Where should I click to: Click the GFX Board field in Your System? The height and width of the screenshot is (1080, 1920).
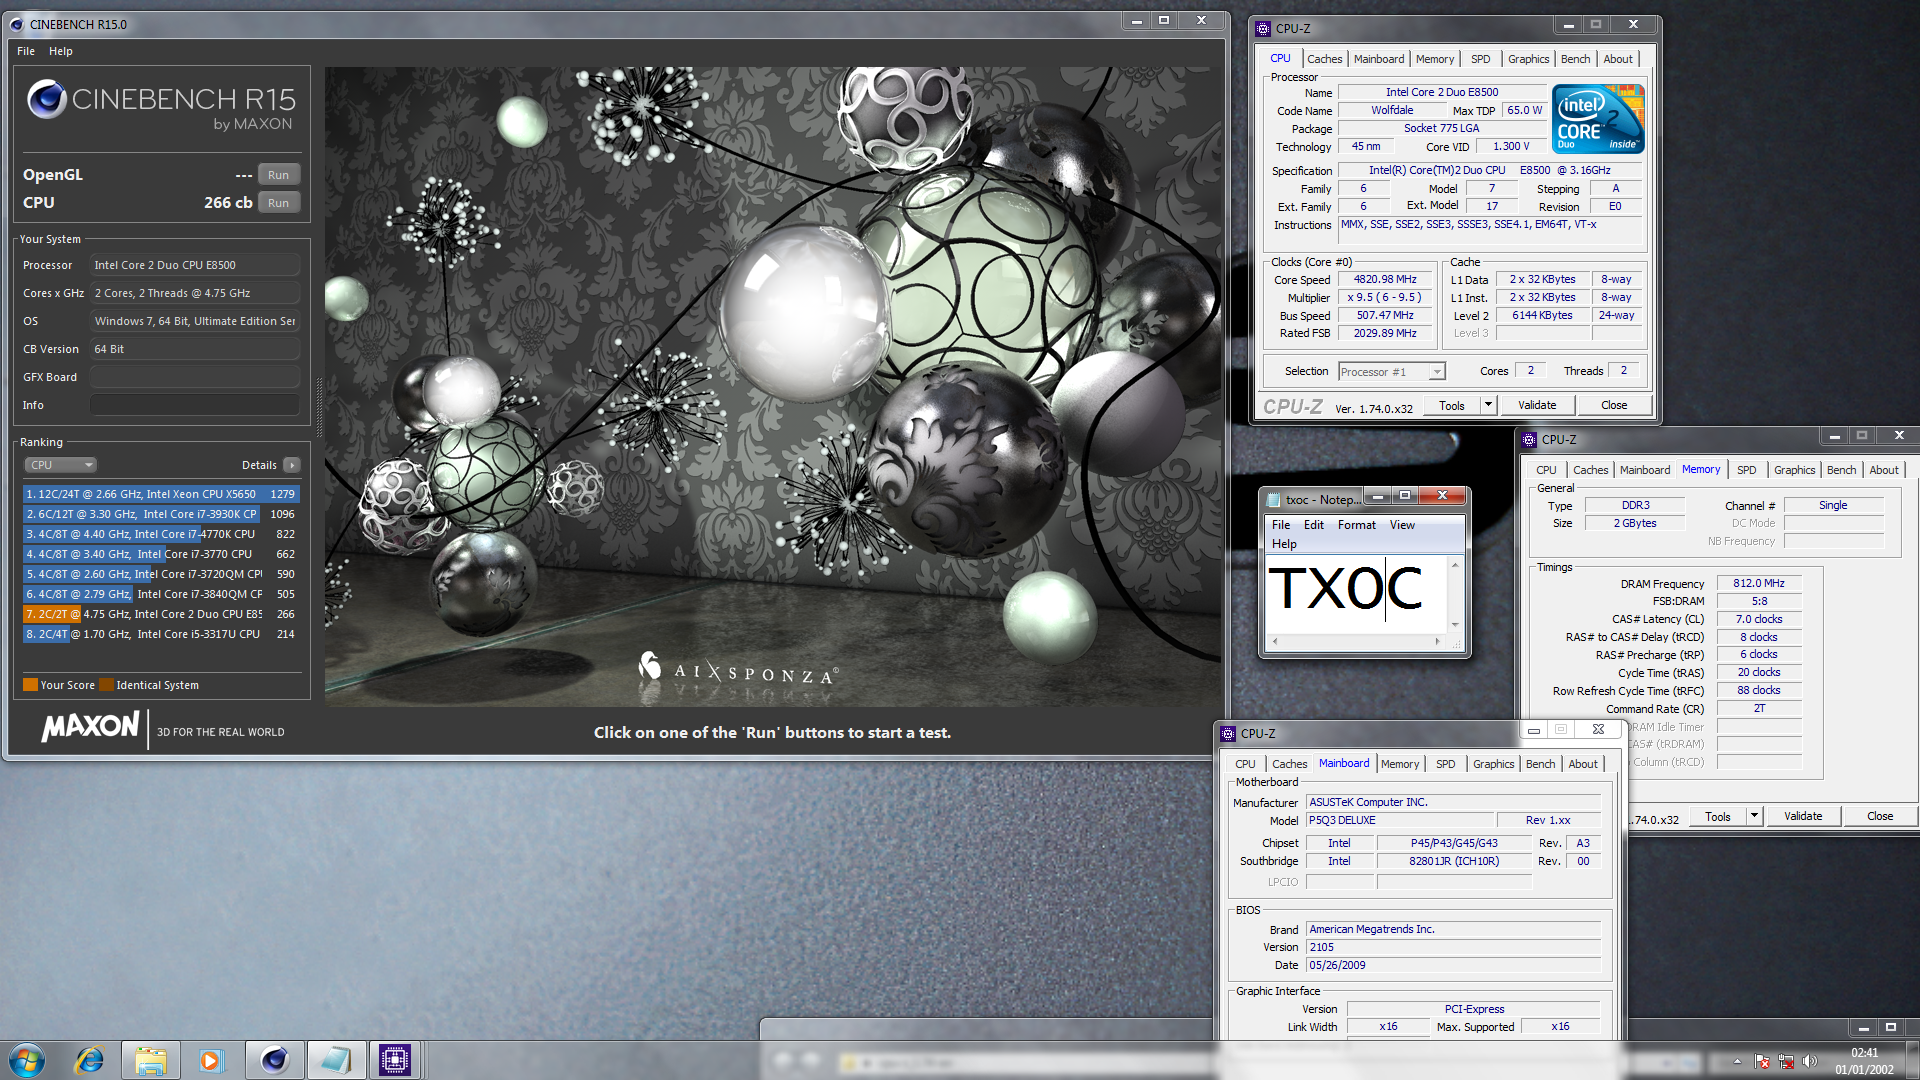pyautogui.click(x=195, y=377)
